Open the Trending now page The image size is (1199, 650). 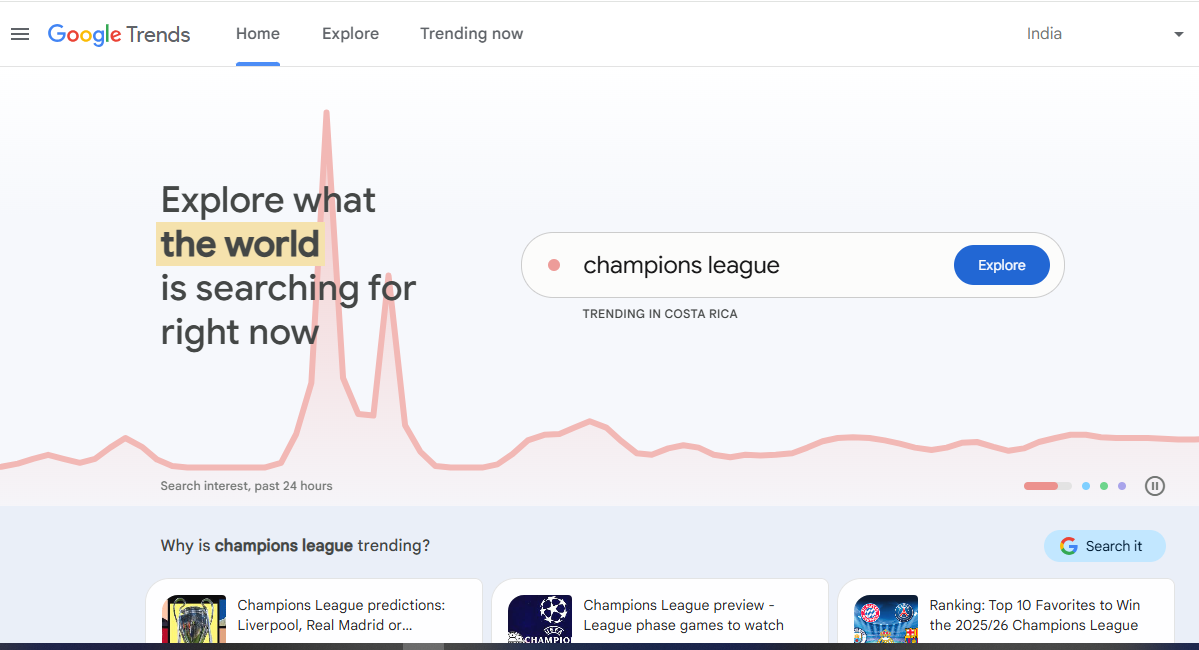471,33
